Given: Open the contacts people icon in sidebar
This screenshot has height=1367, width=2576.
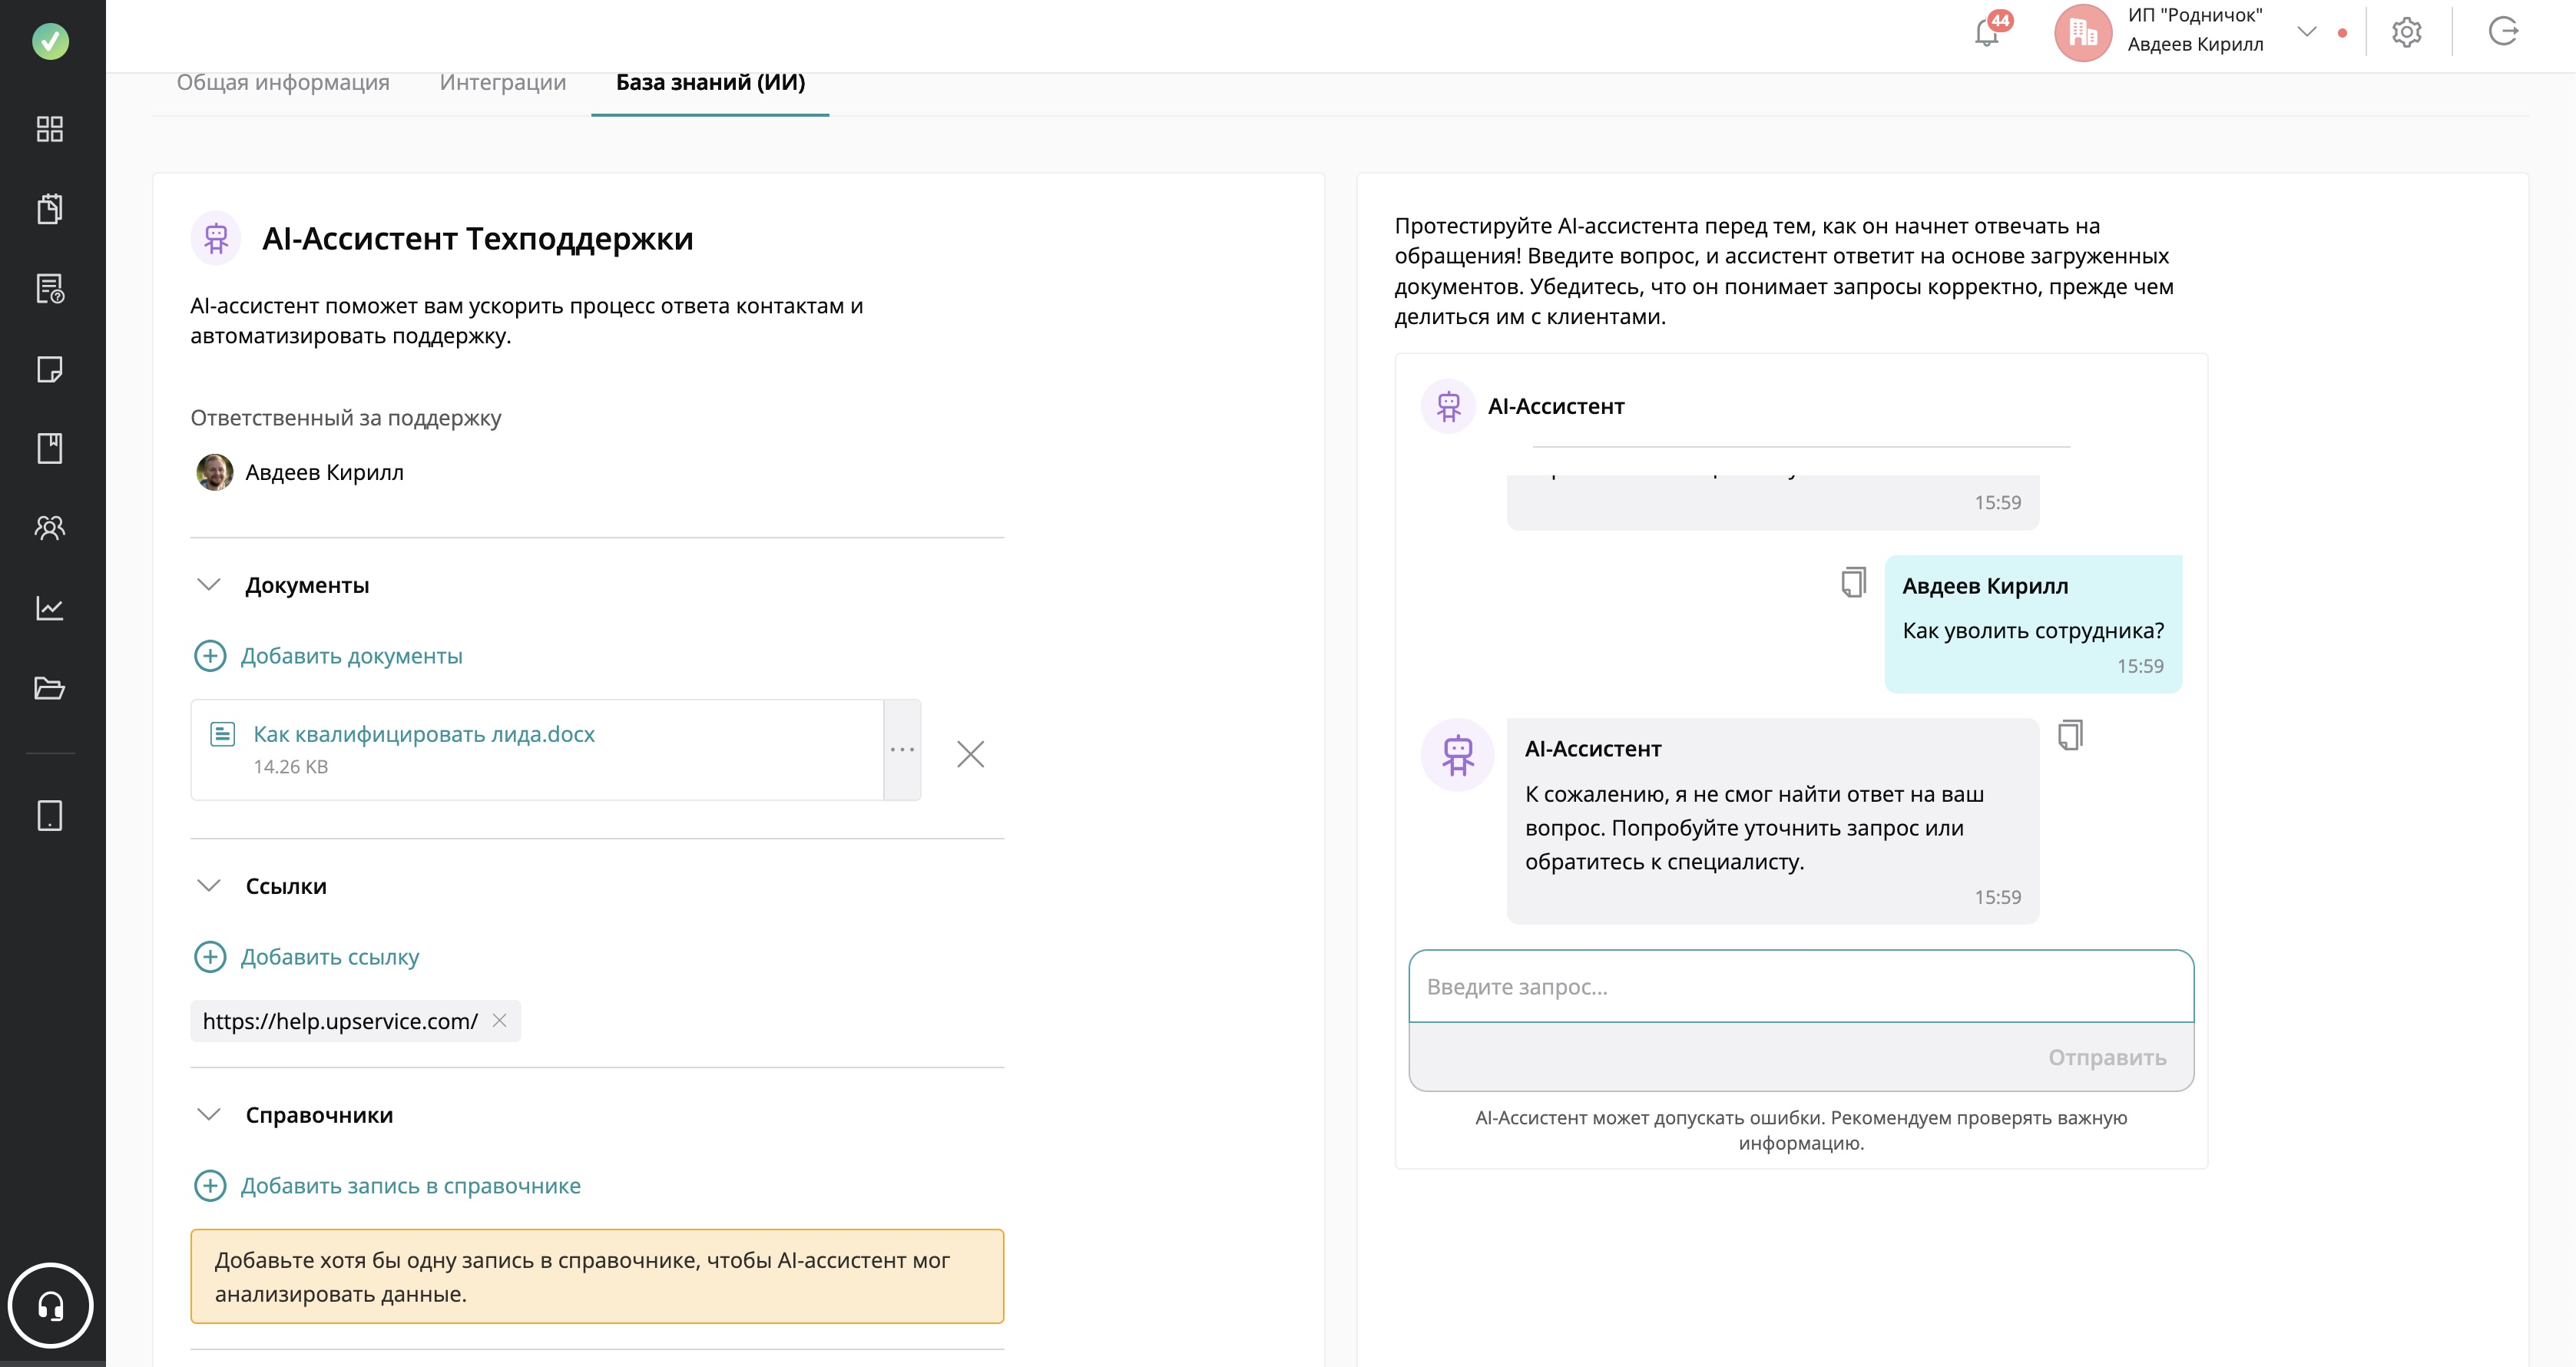Looking at the screenshot, I should 50,527.
